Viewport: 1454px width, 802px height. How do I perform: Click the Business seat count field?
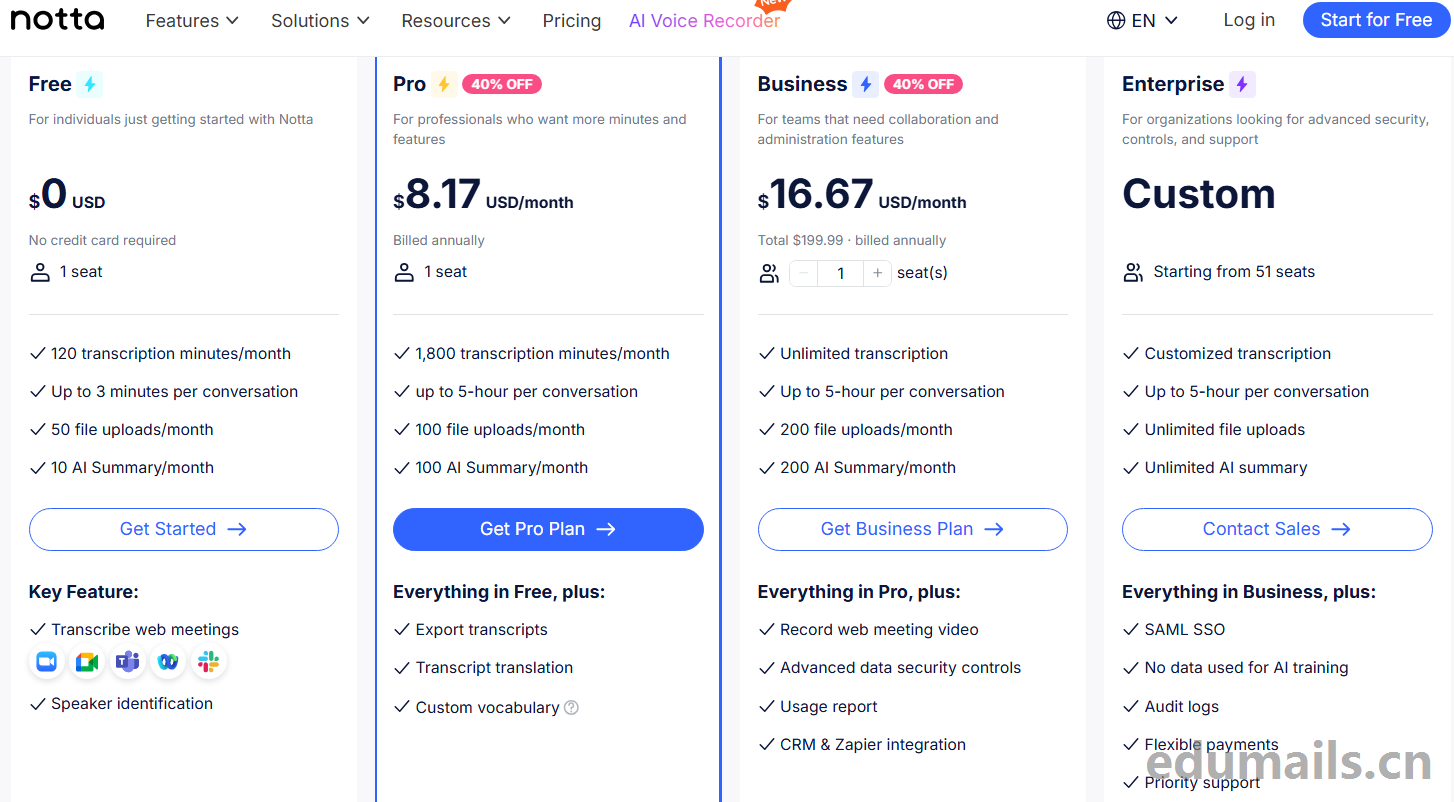click(840, 273)
